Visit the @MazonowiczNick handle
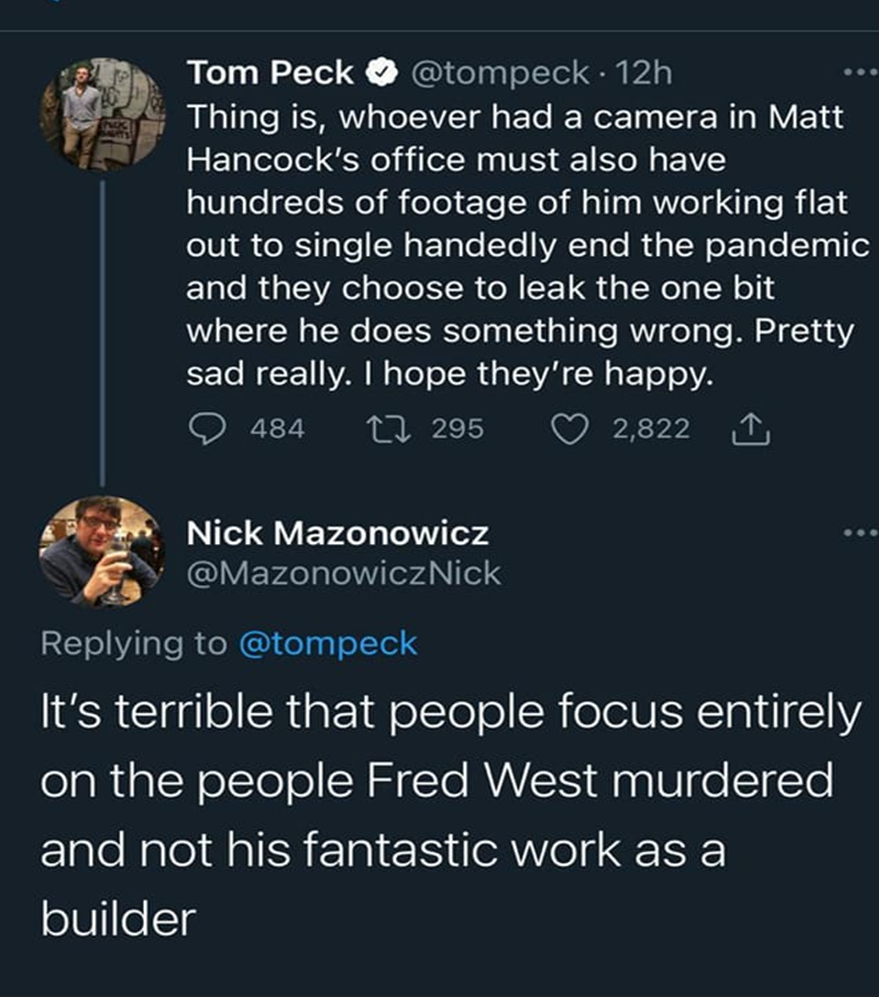This screenshot has width=879, height=997. pyautogui.click(x=344, y=574)
